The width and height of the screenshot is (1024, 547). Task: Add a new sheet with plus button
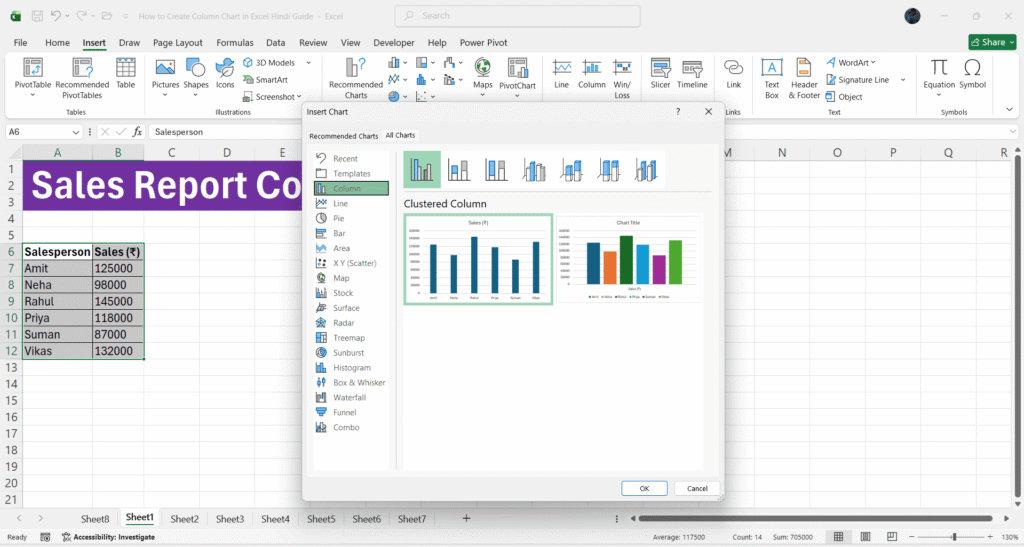click(x=466, y=518)
